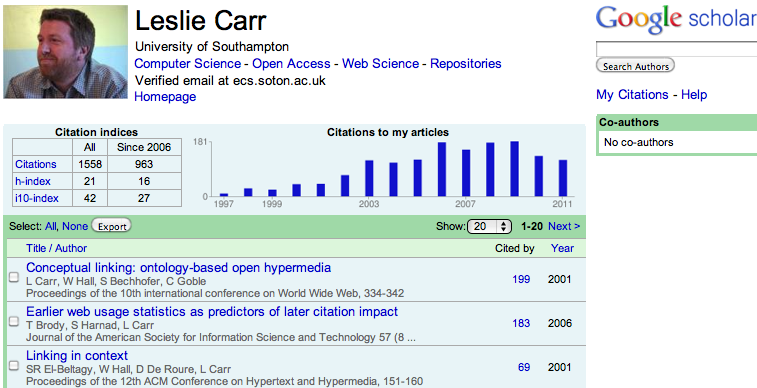Image resolution: width=757 pixels, height=388 pixels.
Task: Click the Co-authors panel header
Action: [677, 122]
